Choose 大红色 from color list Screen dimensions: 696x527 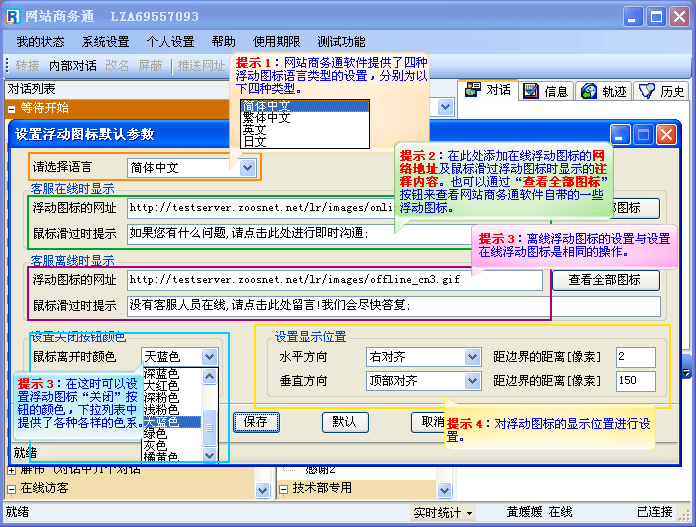pos(172,385)
